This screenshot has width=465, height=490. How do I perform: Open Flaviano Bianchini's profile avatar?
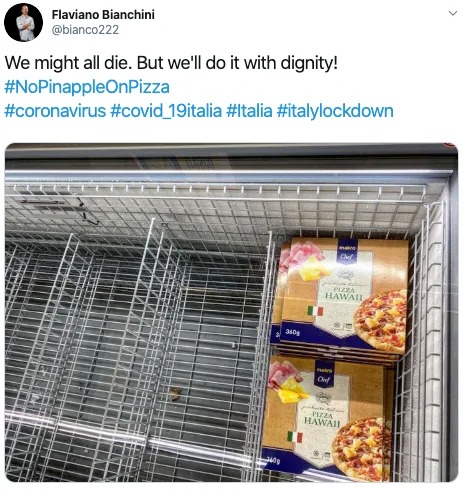click(x=23, y=23)
